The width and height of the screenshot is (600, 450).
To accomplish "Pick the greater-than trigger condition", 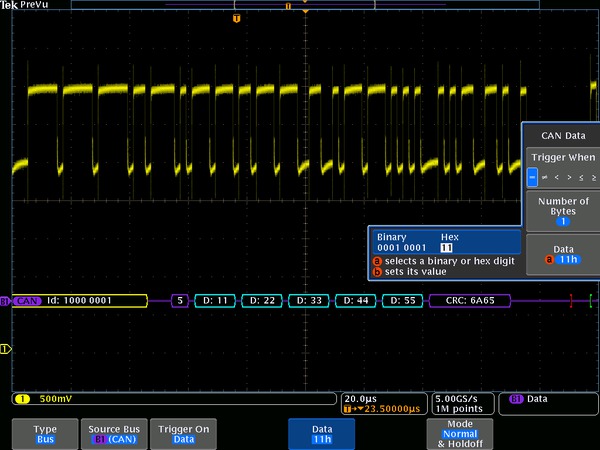I will click(568, 178).
